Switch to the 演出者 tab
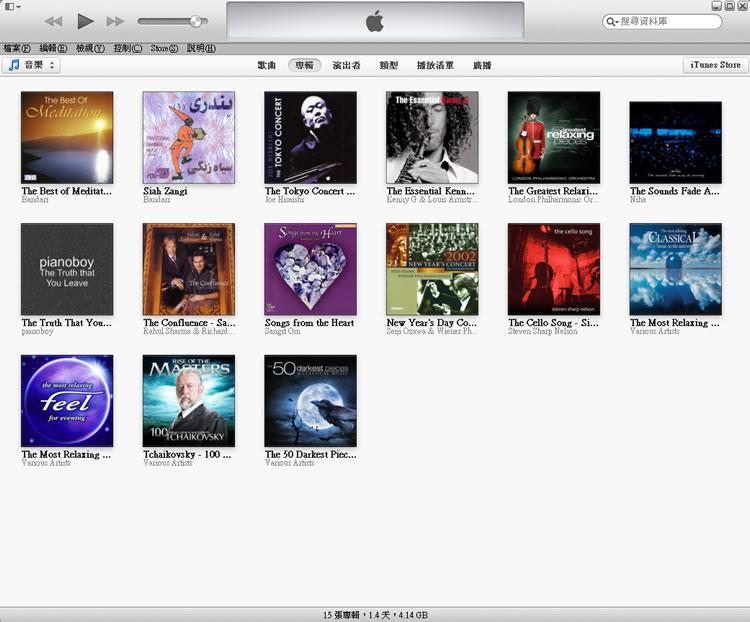The height and width of the screenshot is (622, 750). point(344,65)
